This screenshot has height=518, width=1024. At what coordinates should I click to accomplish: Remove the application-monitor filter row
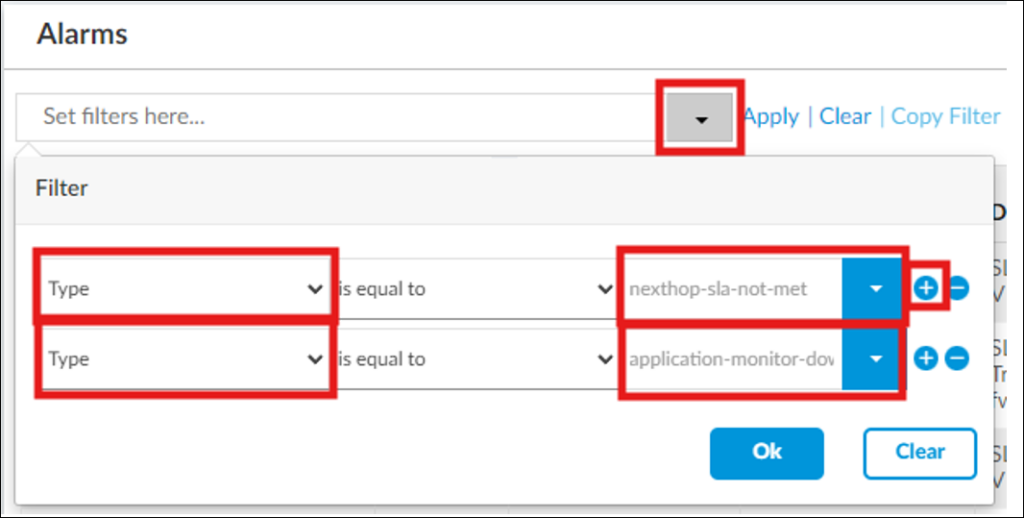[957, 358]
